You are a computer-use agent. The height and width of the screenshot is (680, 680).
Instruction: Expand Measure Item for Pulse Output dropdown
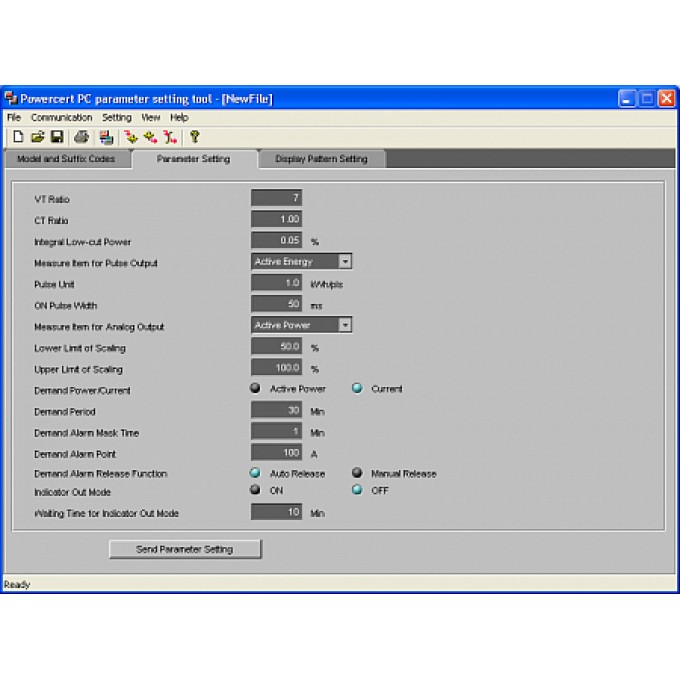tap(345, 262)
